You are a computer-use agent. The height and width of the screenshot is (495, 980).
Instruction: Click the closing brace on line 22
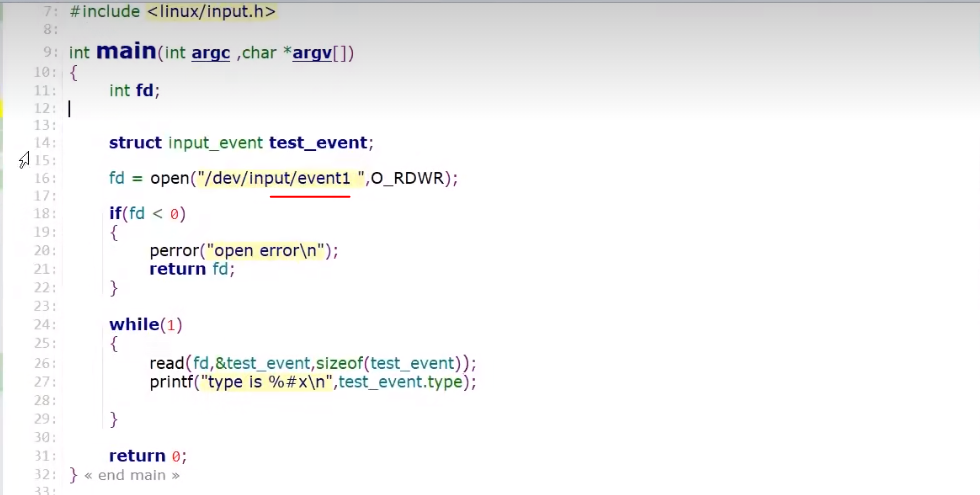pos(114,288)
